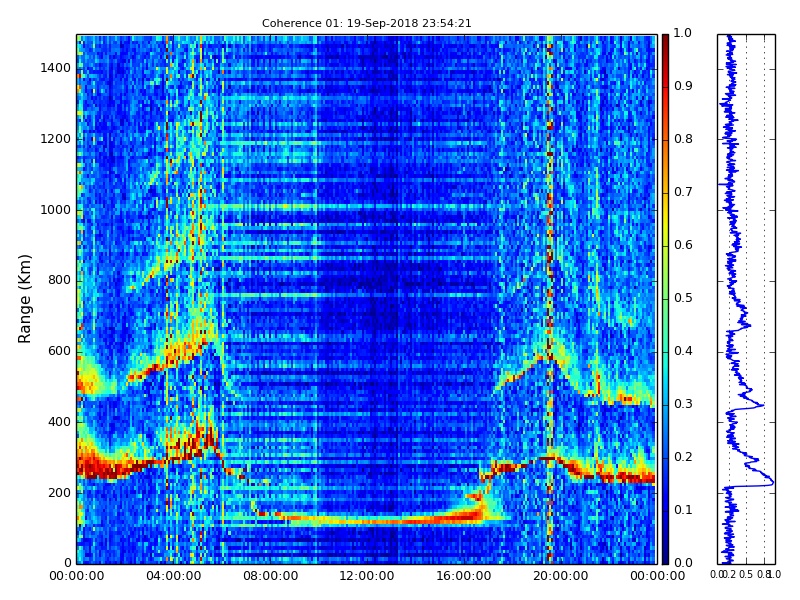Select the 1000 range tick label
This screenshot has height=600, width=800.
tap(56, 210)
